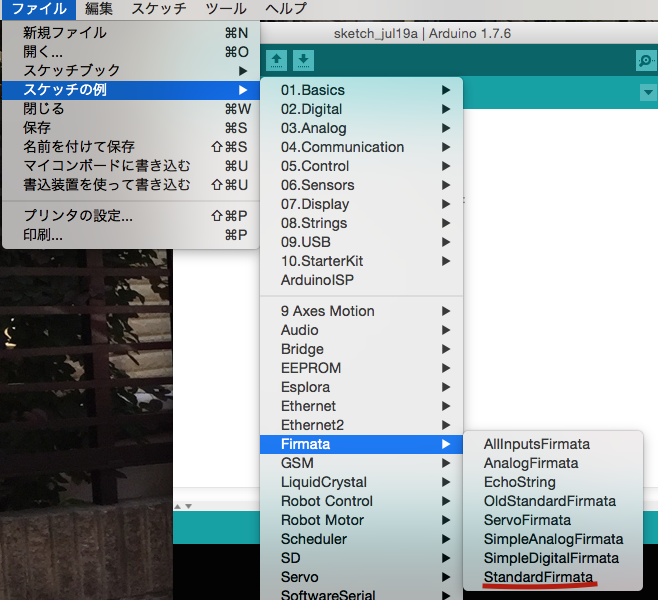This screenshot has width=658, height=600.
Task: Expand the 04.Communication examples submenu
Action: tap(361, 147)
